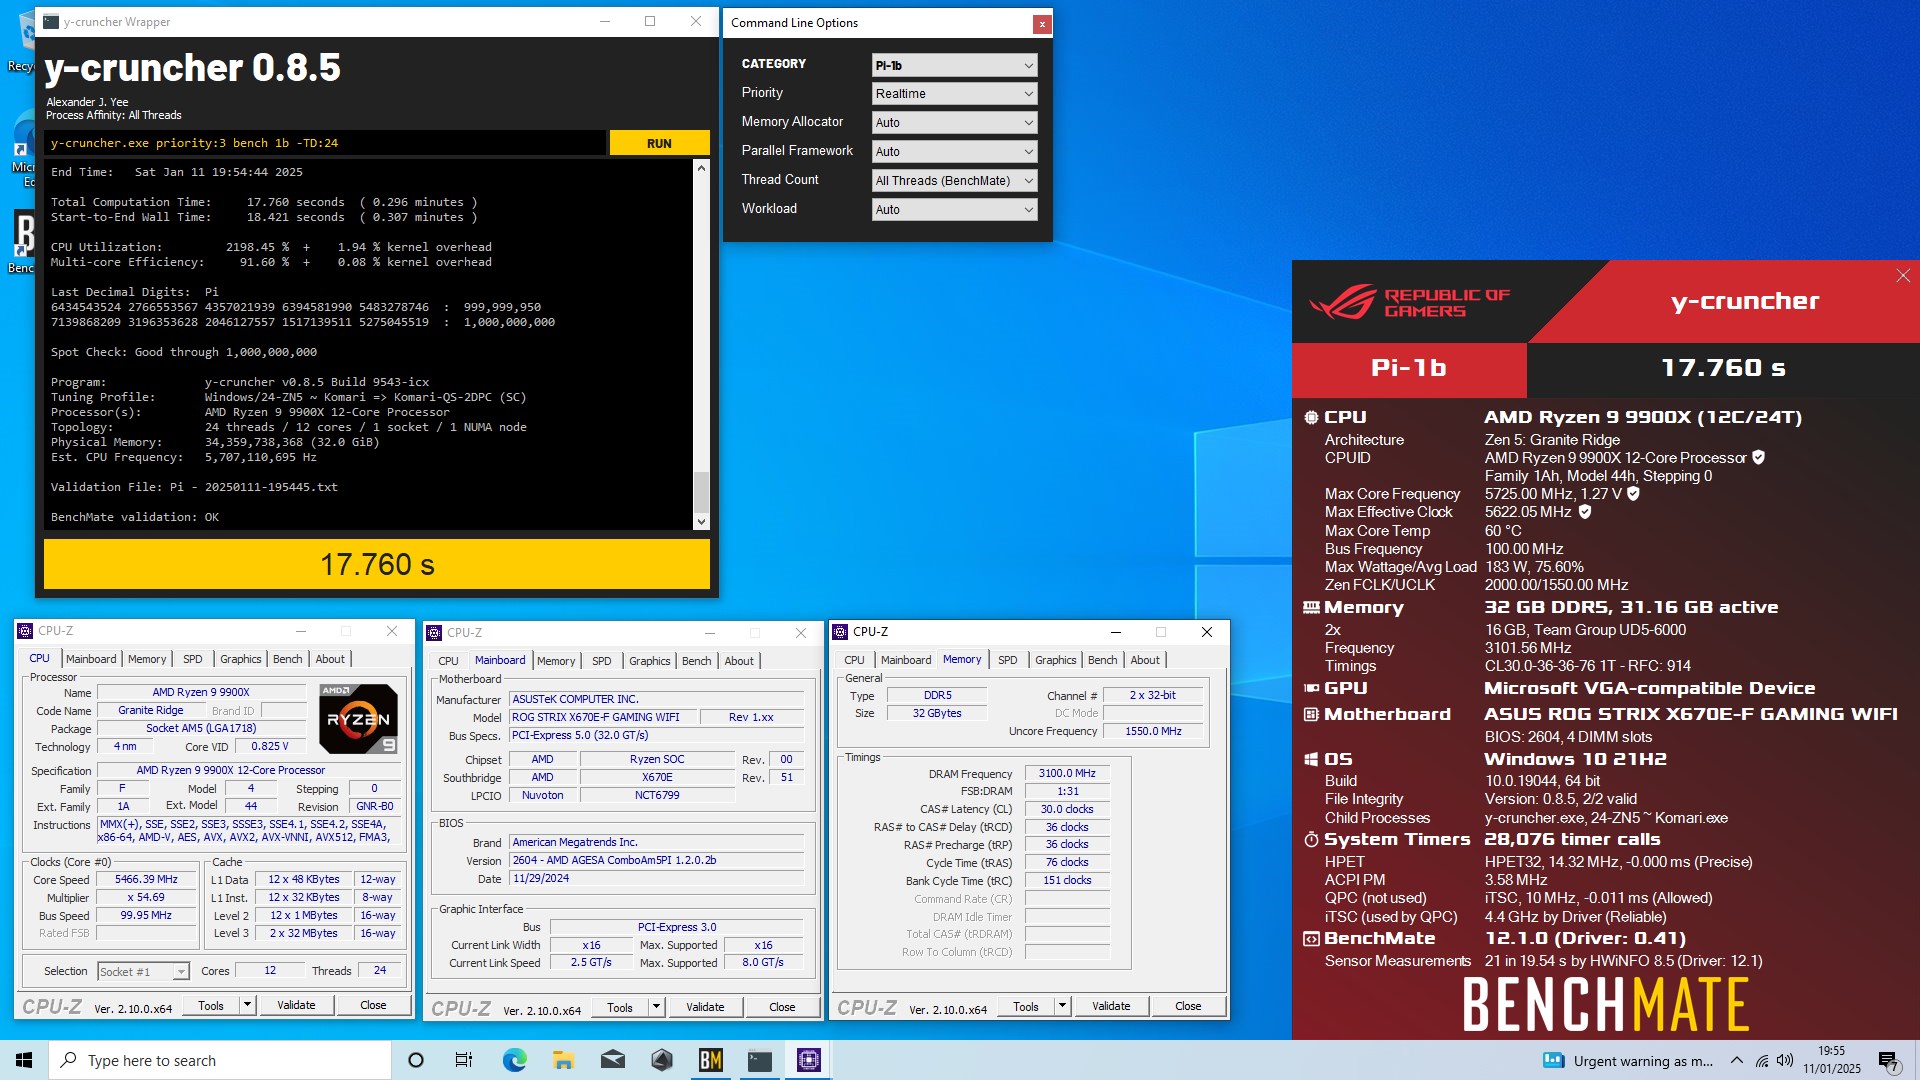This screenshot has height=1080, width=1920.
Task: Open the volume tray icon
Action: [1785, 1060]
